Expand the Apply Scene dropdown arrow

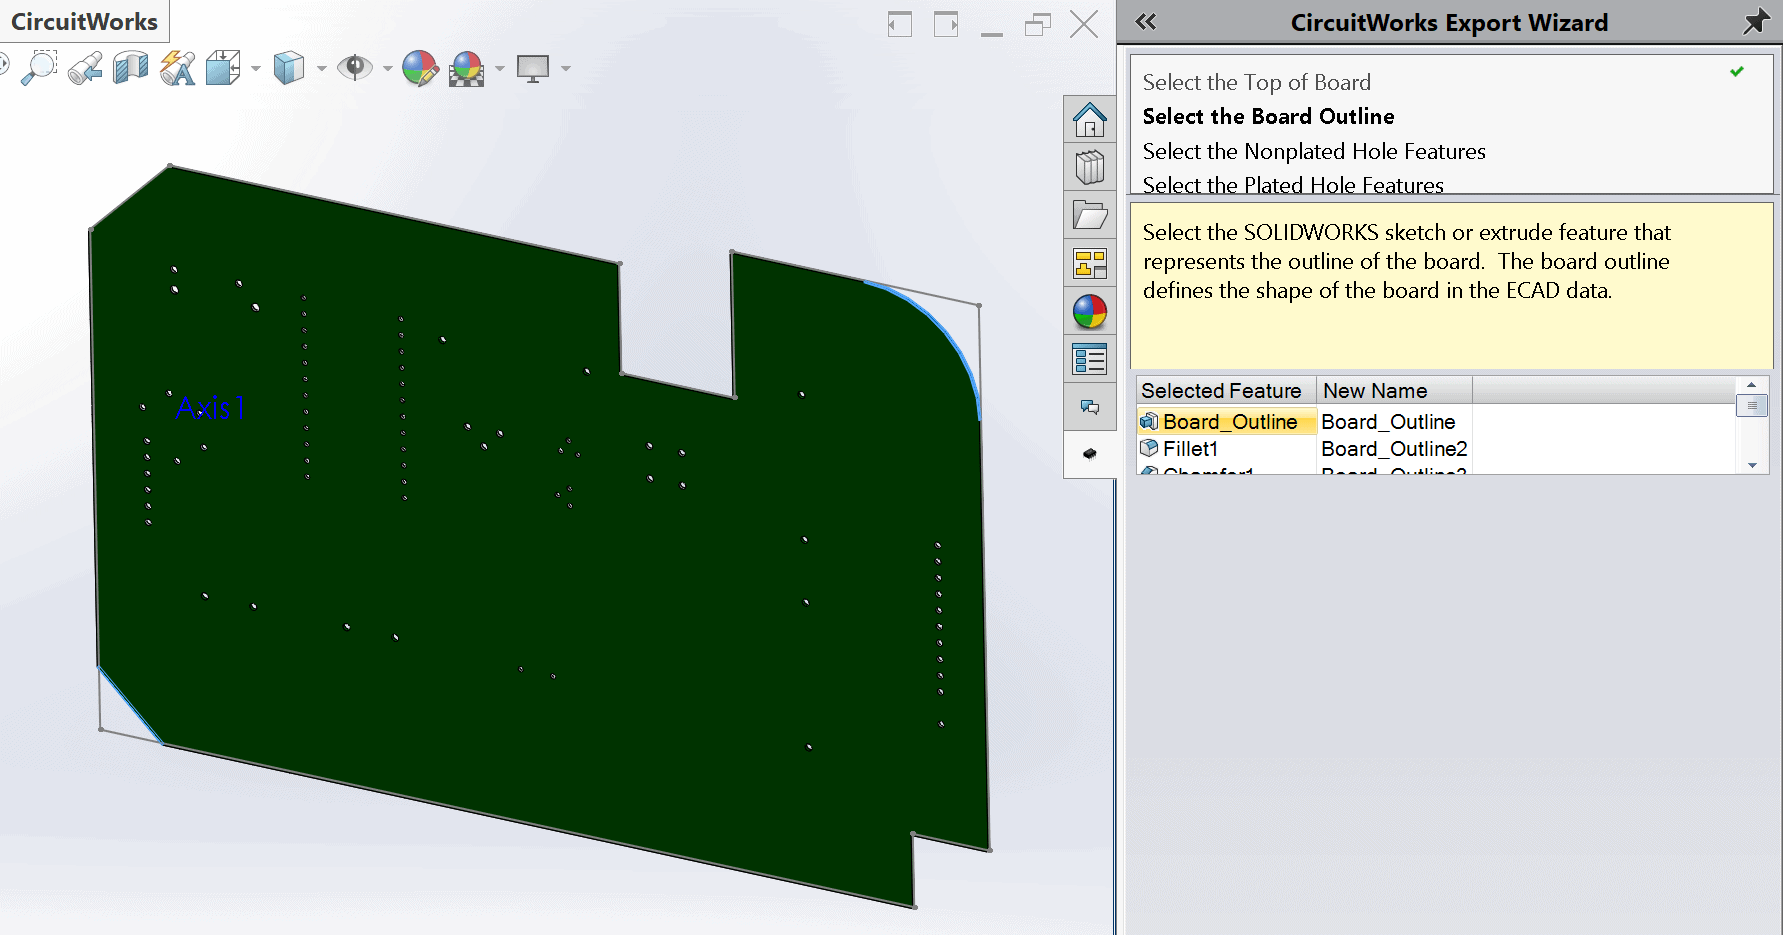pyautogui.click(x=499, y=69)
